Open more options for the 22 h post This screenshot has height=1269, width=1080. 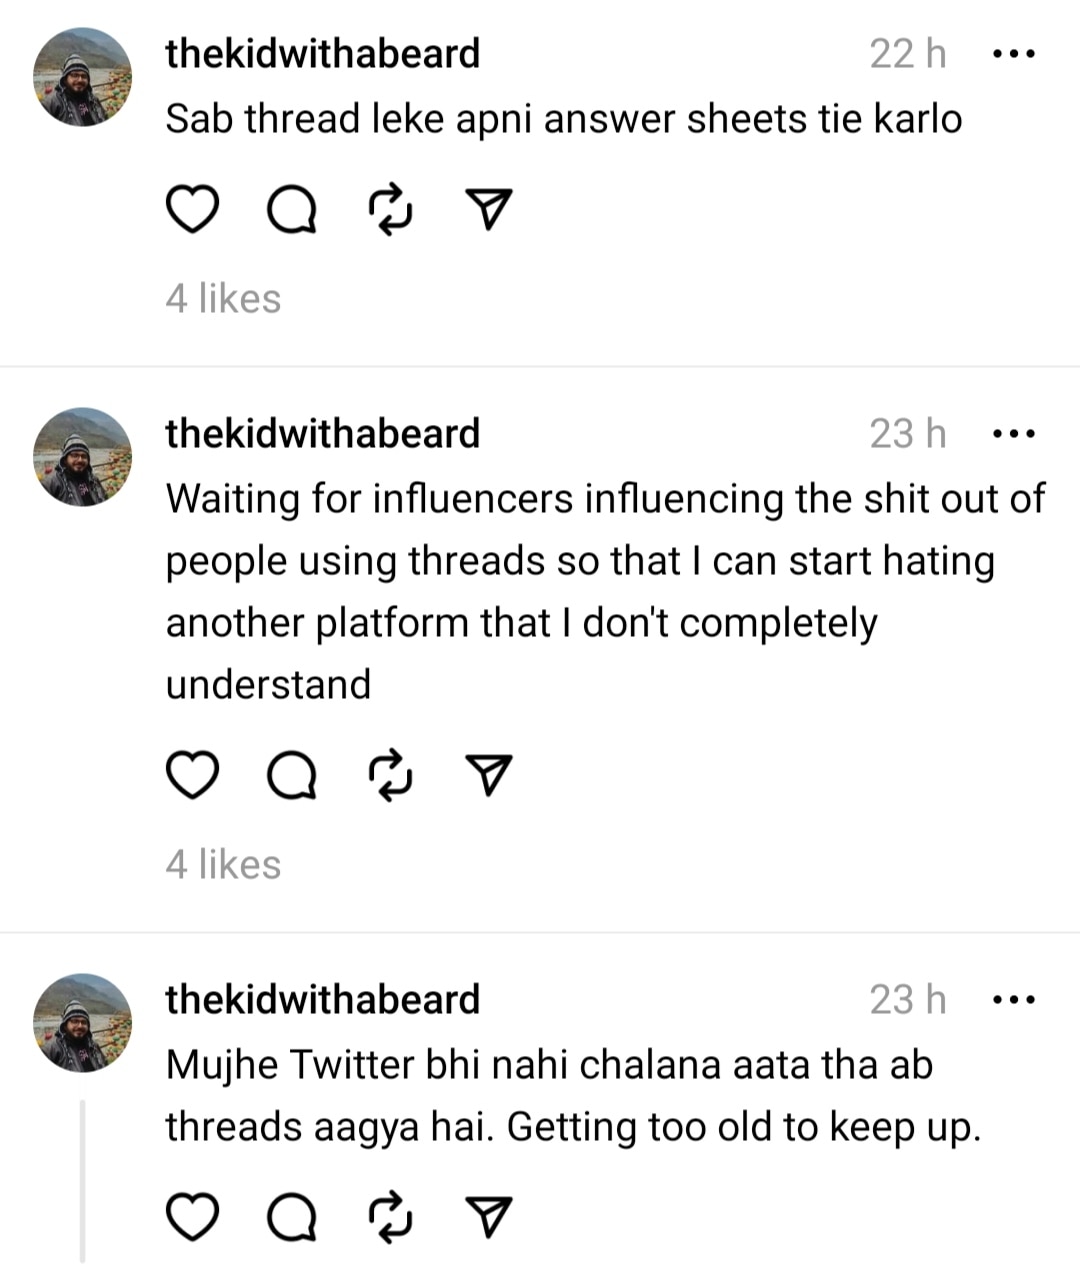(1013, 54)
